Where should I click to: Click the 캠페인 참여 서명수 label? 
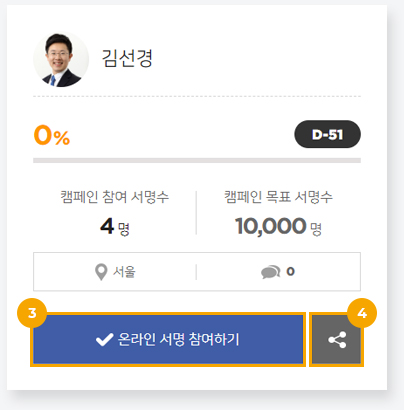coord(115,197)
